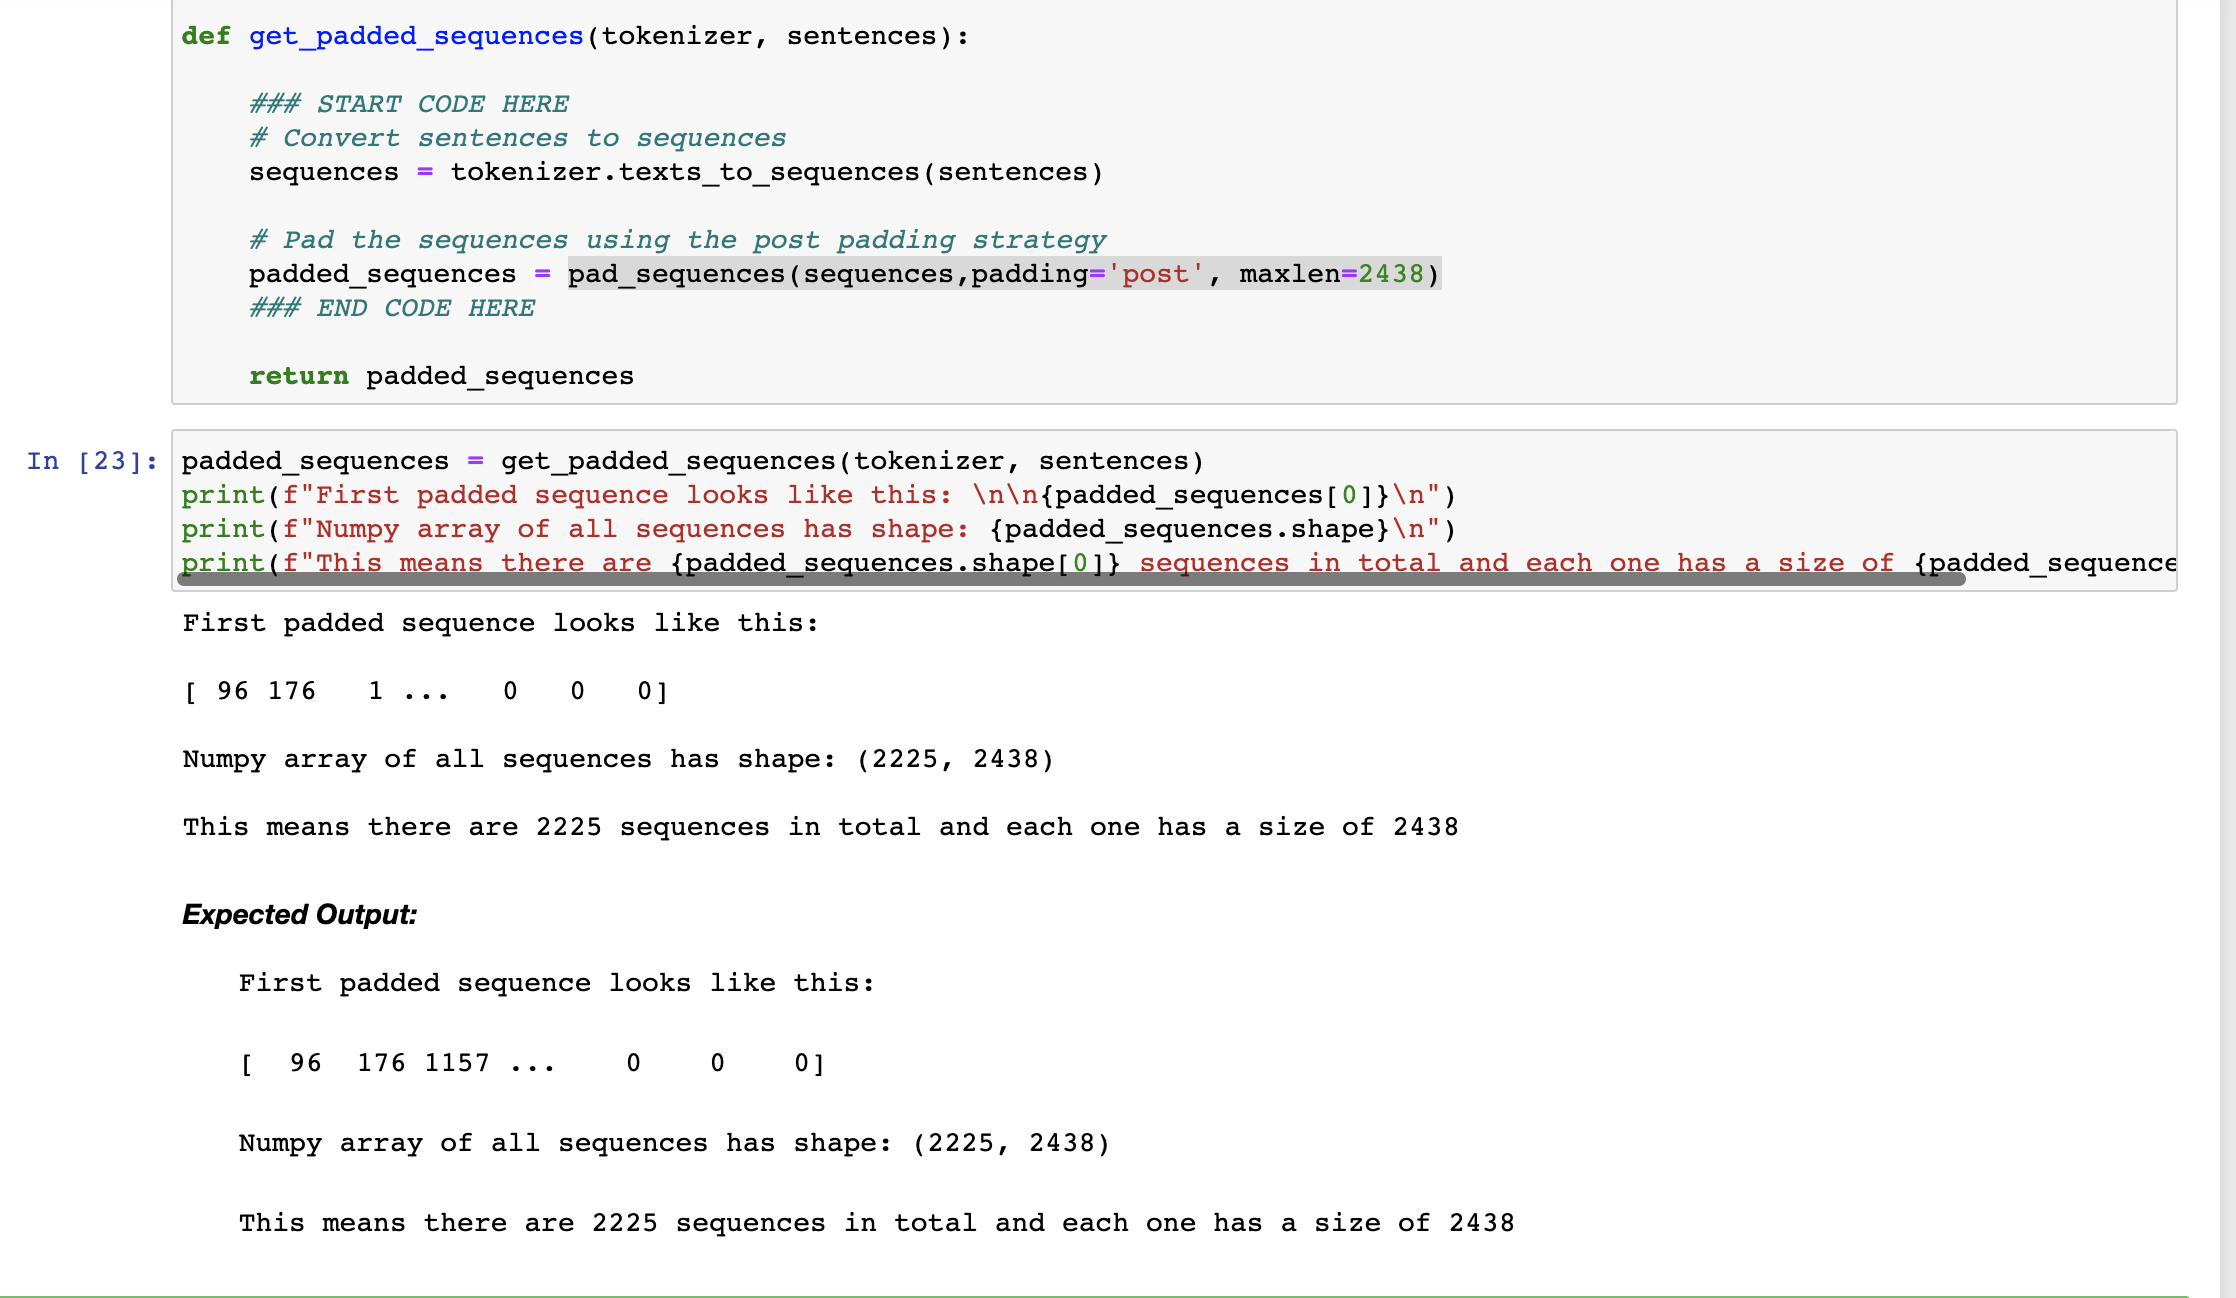
Task: Click the texts_to_sequences call in code
Action: [x=768, y=172]
